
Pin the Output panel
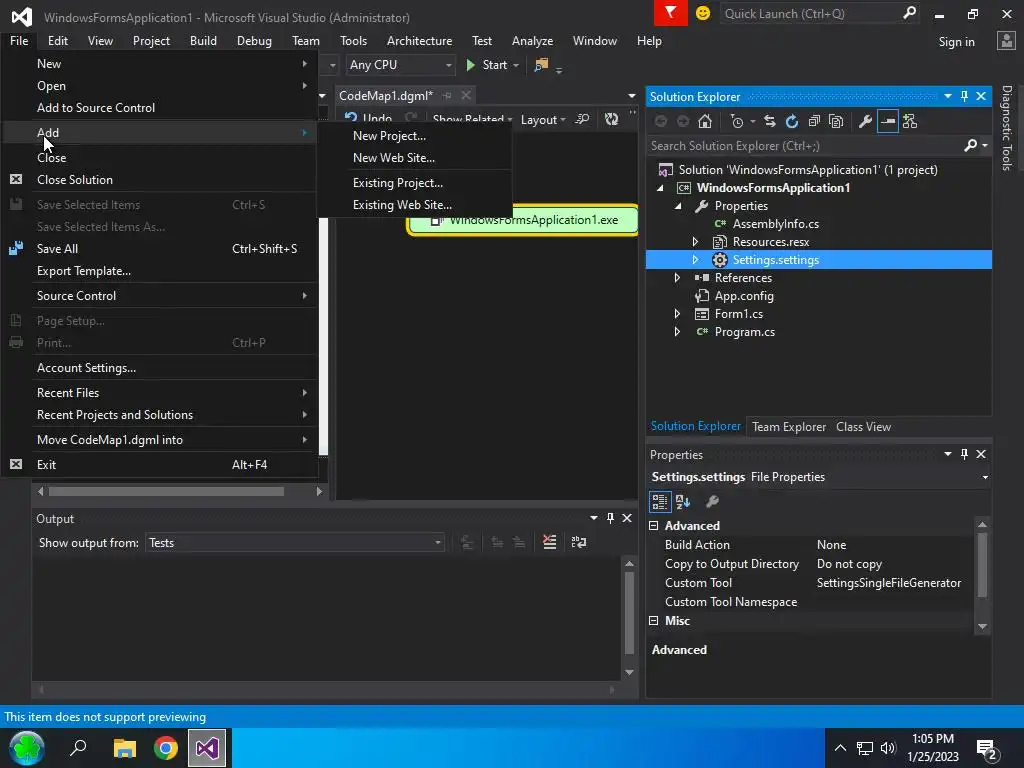tap(611, 518)
